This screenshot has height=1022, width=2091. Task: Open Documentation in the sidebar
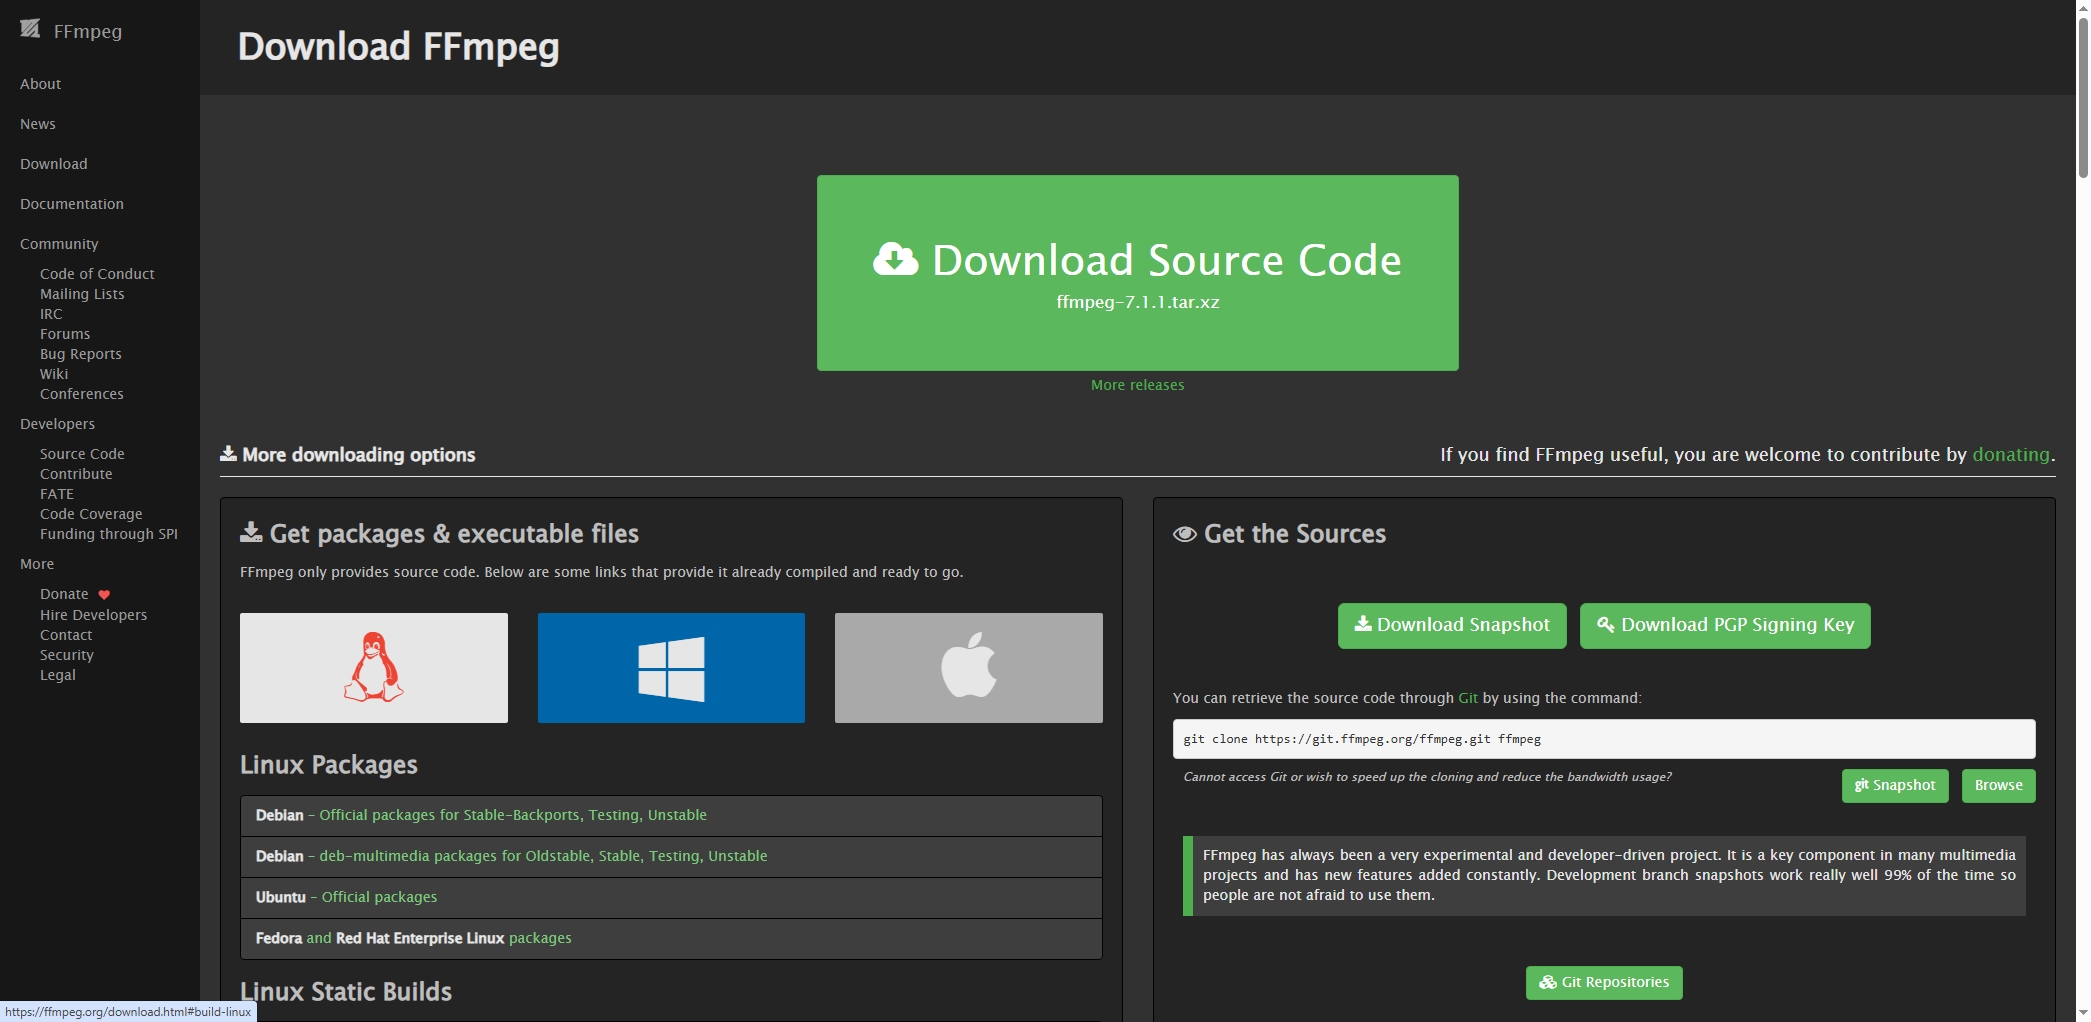tap(72, 204)
